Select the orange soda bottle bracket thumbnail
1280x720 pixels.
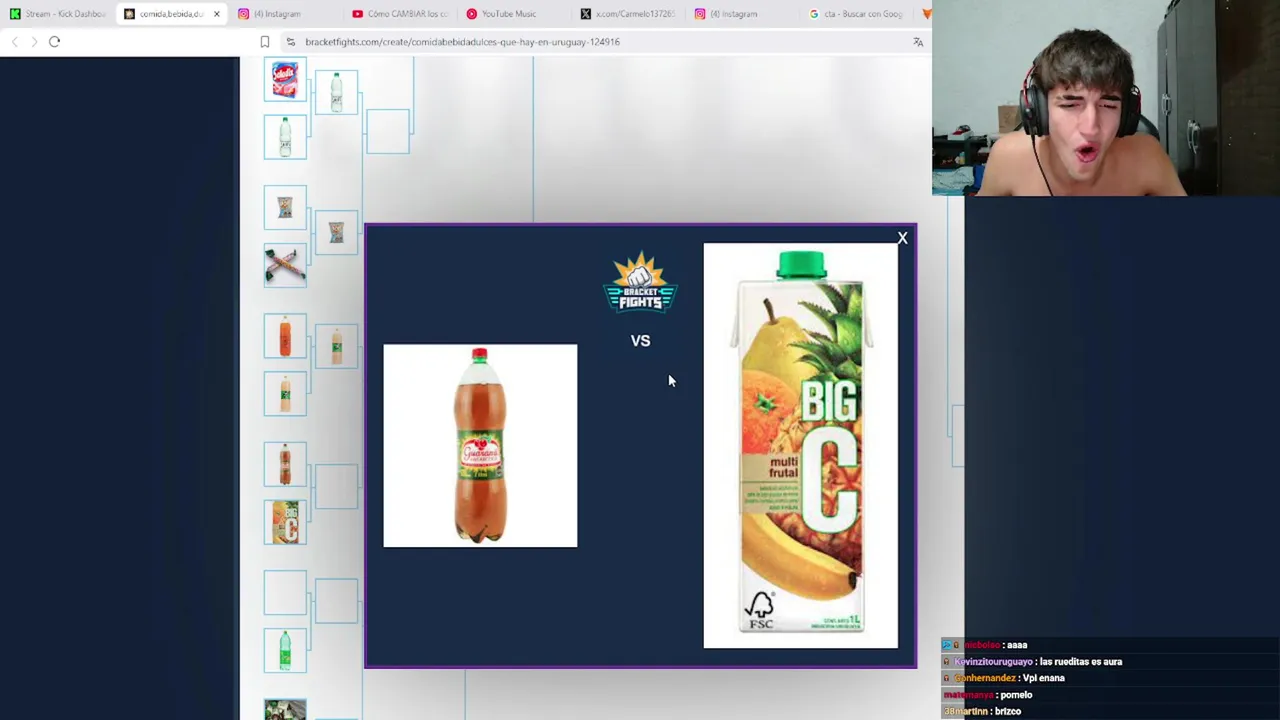(285, 336)
